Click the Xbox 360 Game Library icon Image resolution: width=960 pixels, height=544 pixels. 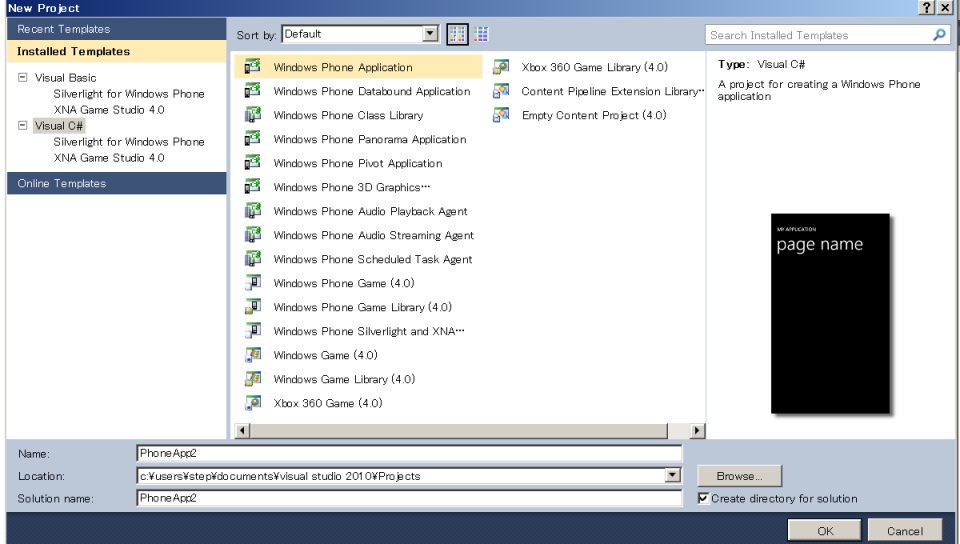click(501, 66)
